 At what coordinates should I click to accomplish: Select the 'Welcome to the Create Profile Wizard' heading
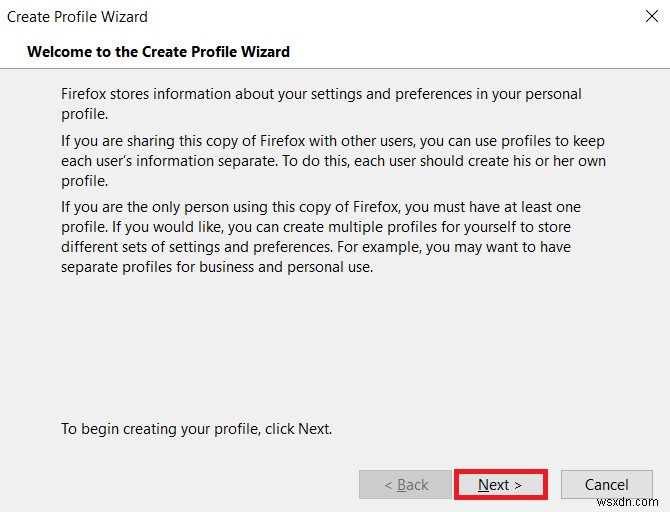158,51
